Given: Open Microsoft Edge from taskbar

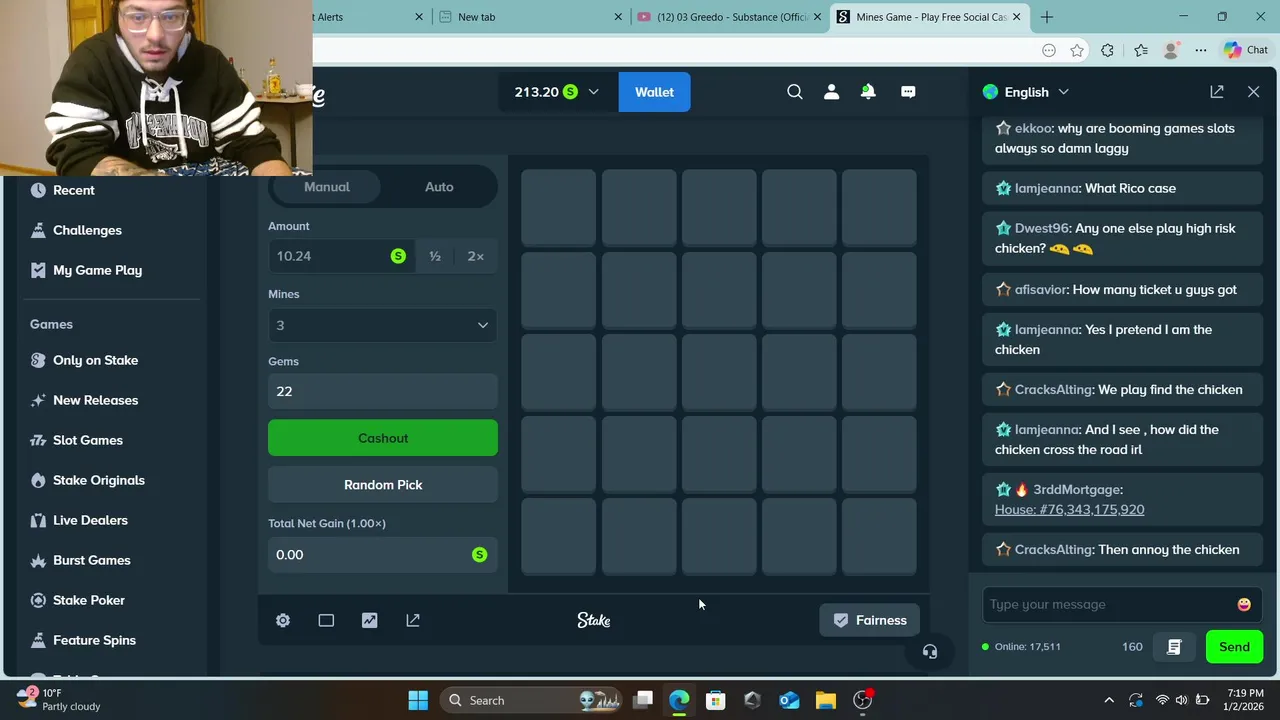Looking at the screenshot, I should 679,700.
